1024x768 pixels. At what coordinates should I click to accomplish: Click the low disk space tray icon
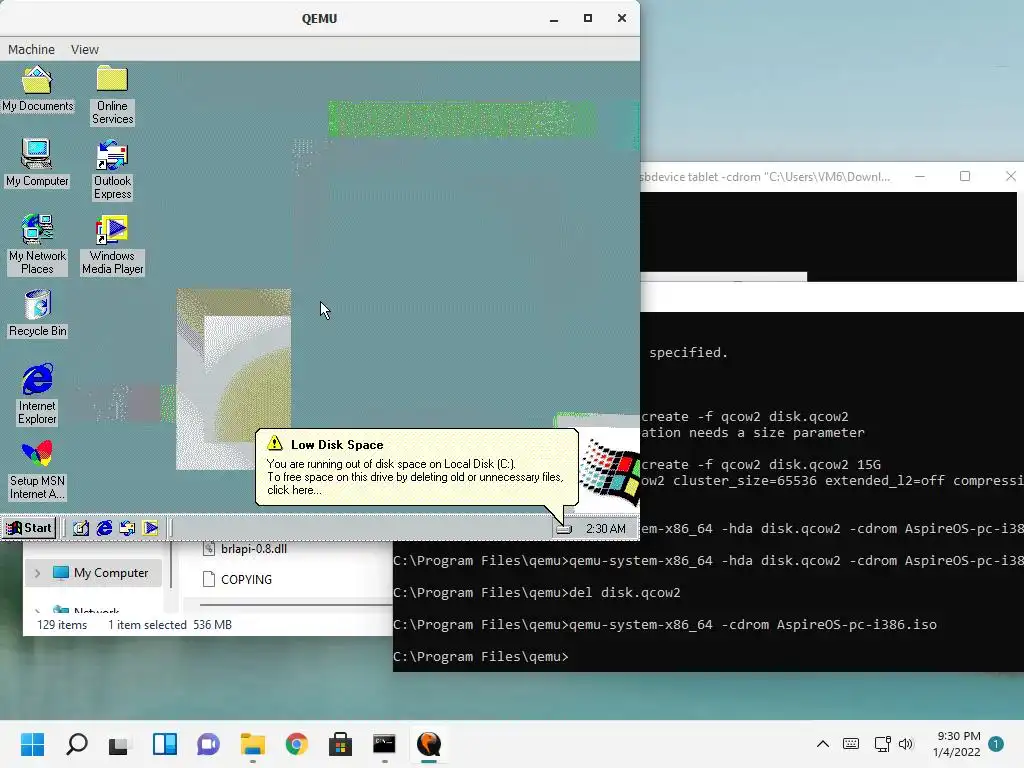[x=564, y=528]
